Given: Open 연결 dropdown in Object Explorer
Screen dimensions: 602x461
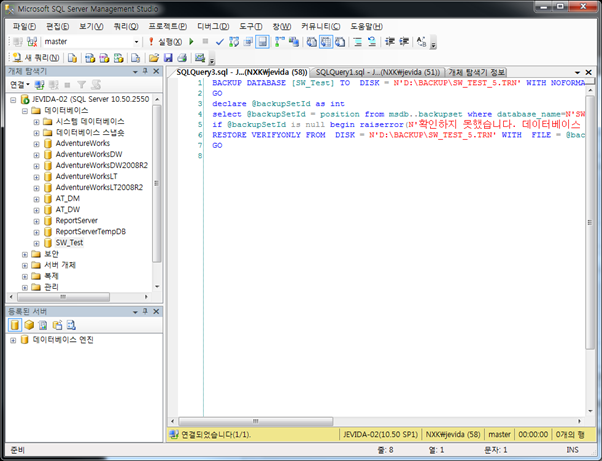Looking at the screenshot, I should tap(20, 84).
